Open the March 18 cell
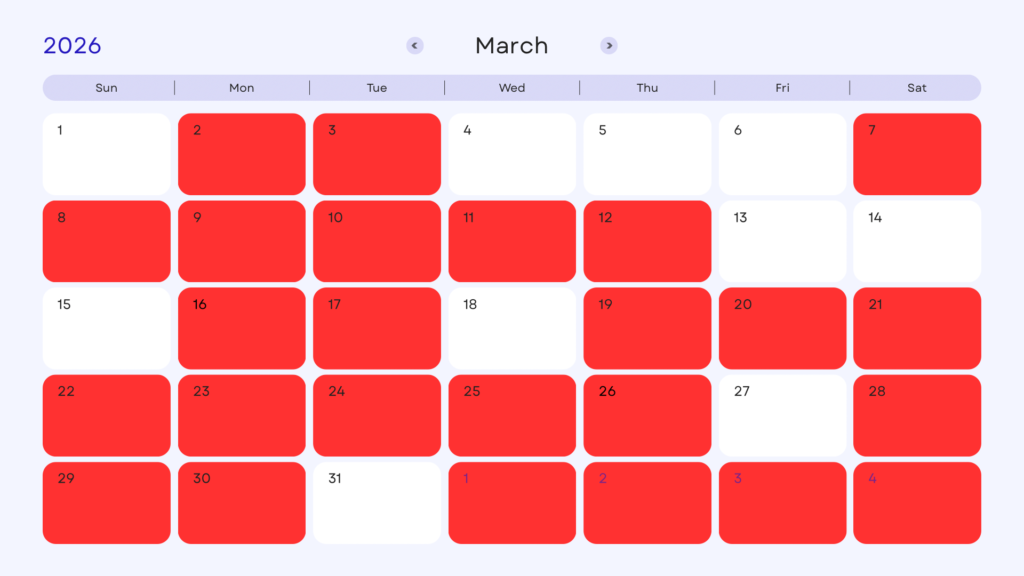The image size is (1024, 576). 512,328
